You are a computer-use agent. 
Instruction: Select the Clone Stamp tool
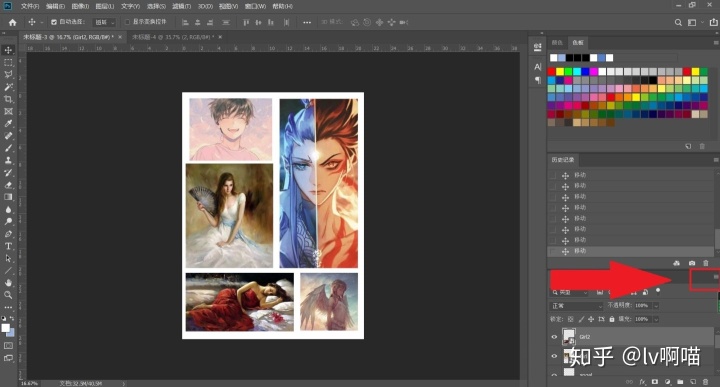click(x=8, y=160)
